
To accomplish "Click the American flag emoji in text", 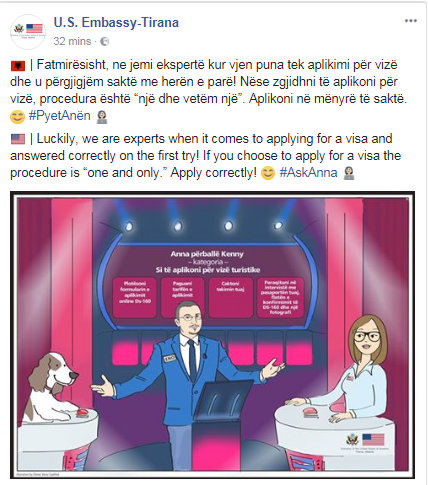I will pos(18,139).
